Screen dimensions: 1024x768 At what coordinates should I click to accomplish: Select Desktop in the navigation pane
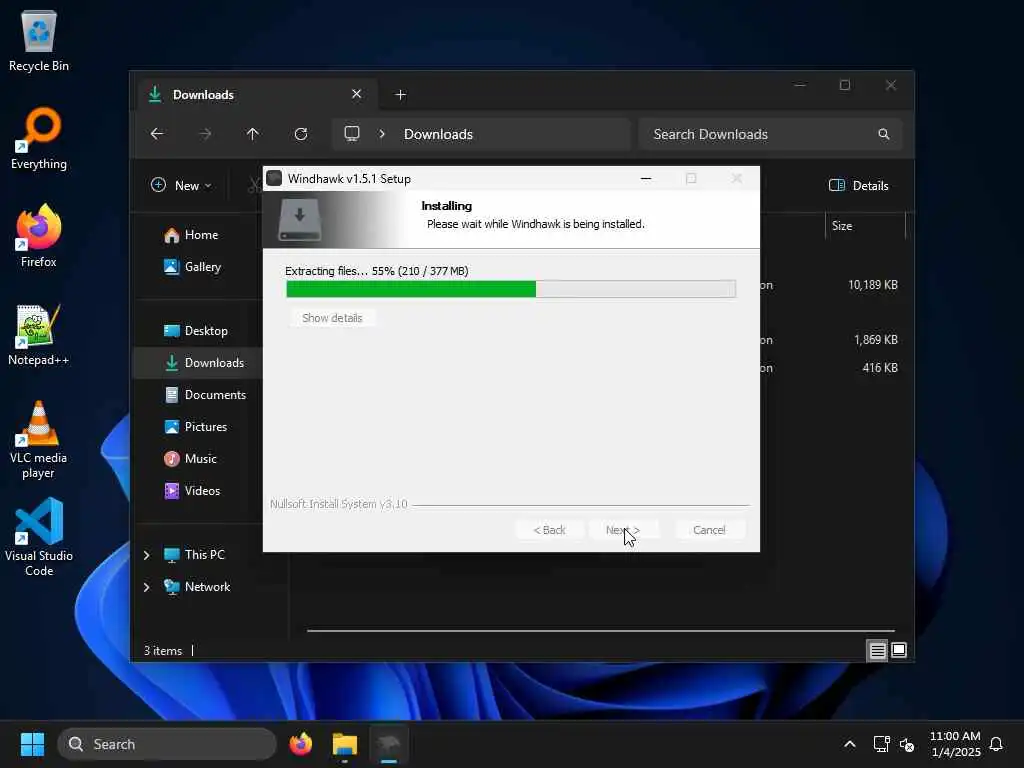pyautogui.click(x=195, y=331)
